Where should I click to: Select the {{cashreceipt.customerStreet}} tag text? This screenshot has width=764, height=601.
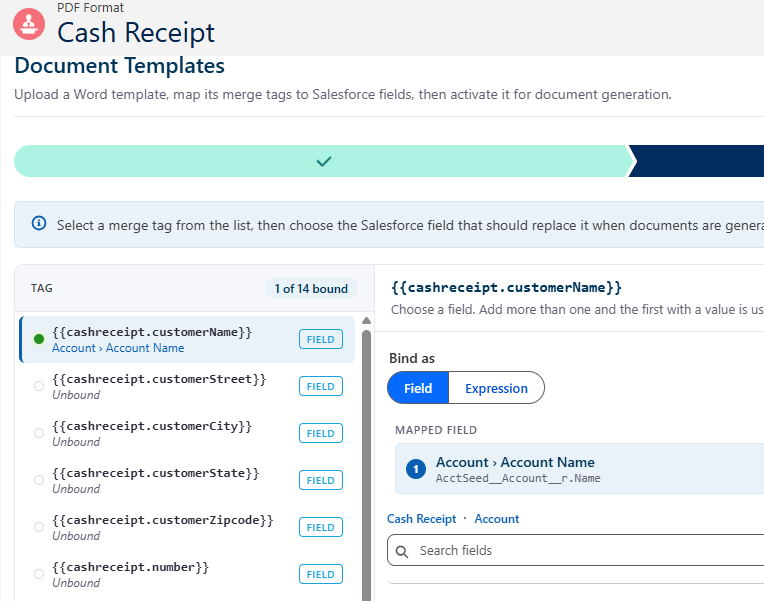159,379
